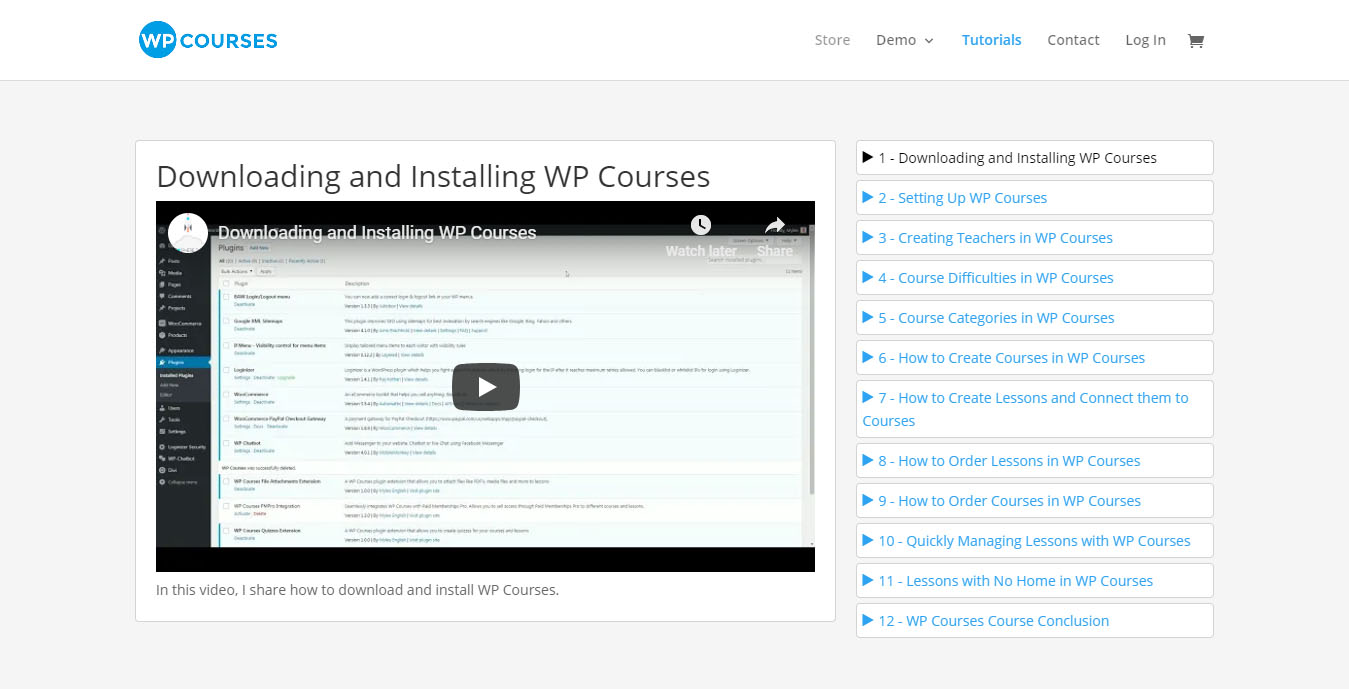Open lesson 8 - How to Order Lessons
Screen dimensions: 1349x689
1035,461
